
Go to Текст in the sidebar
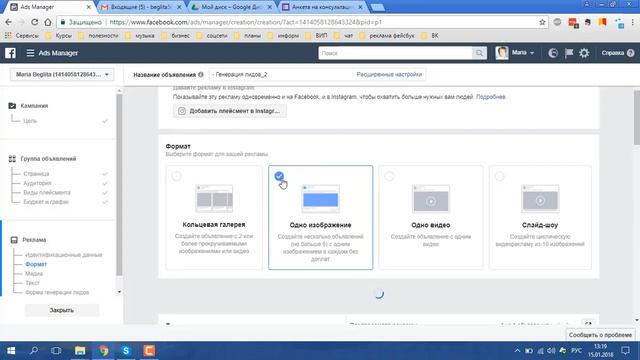[32, 283]
